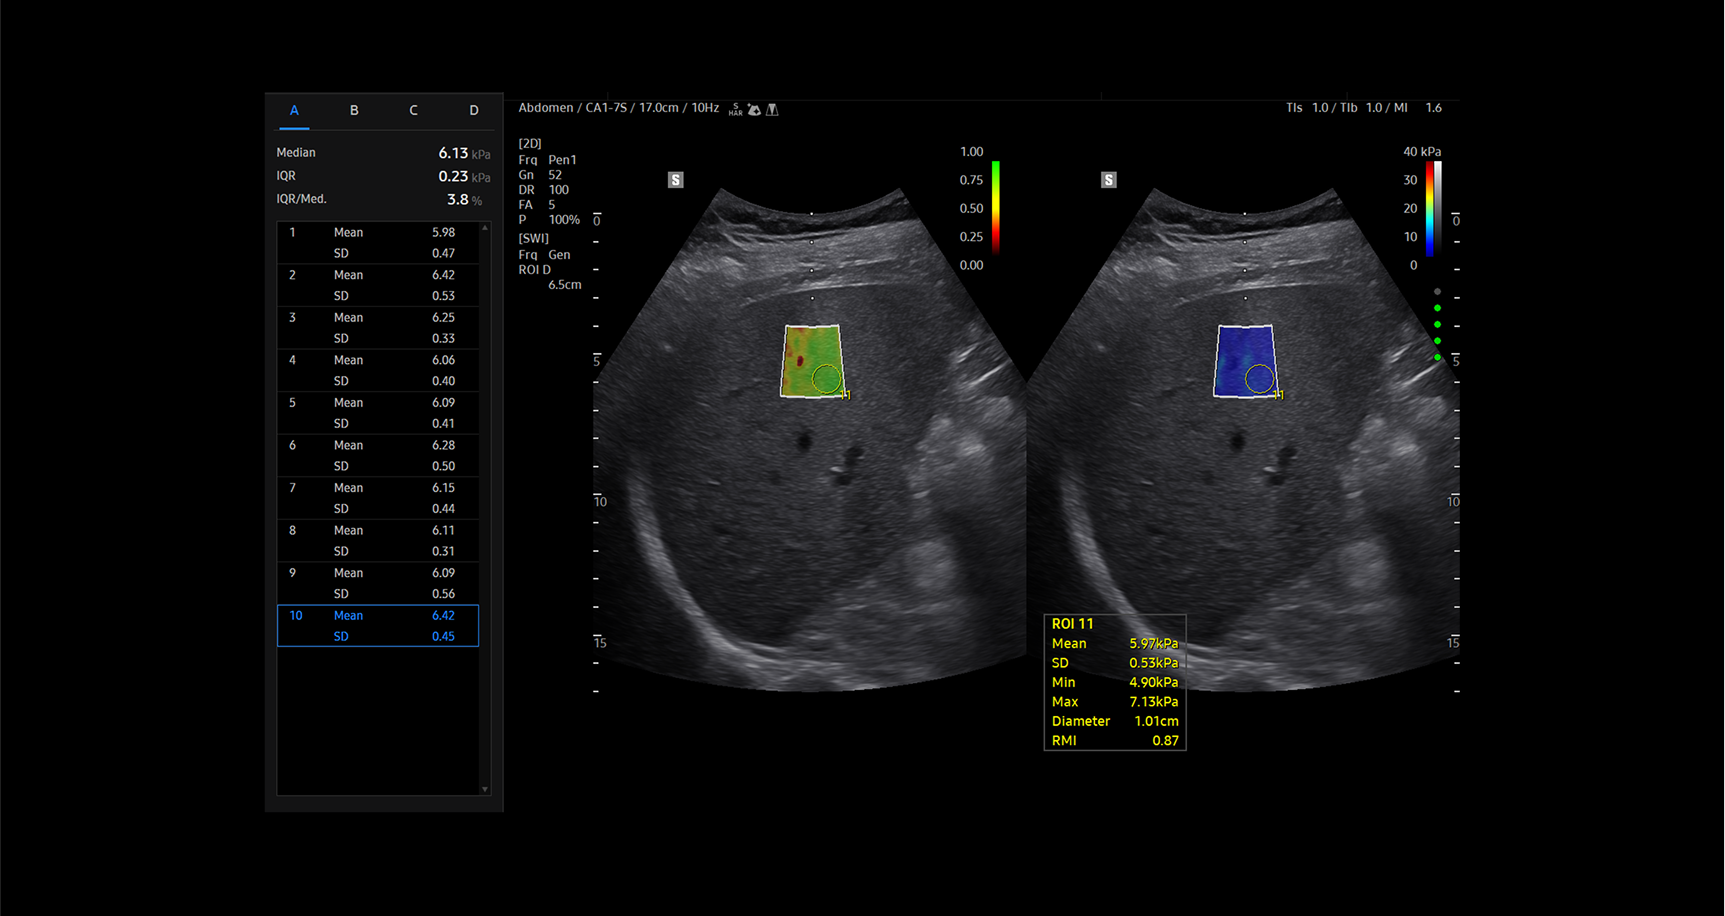1725x916 pixels.
Task: Select the yellow ROI circle in reliability map
Action: tap(826, 378)
